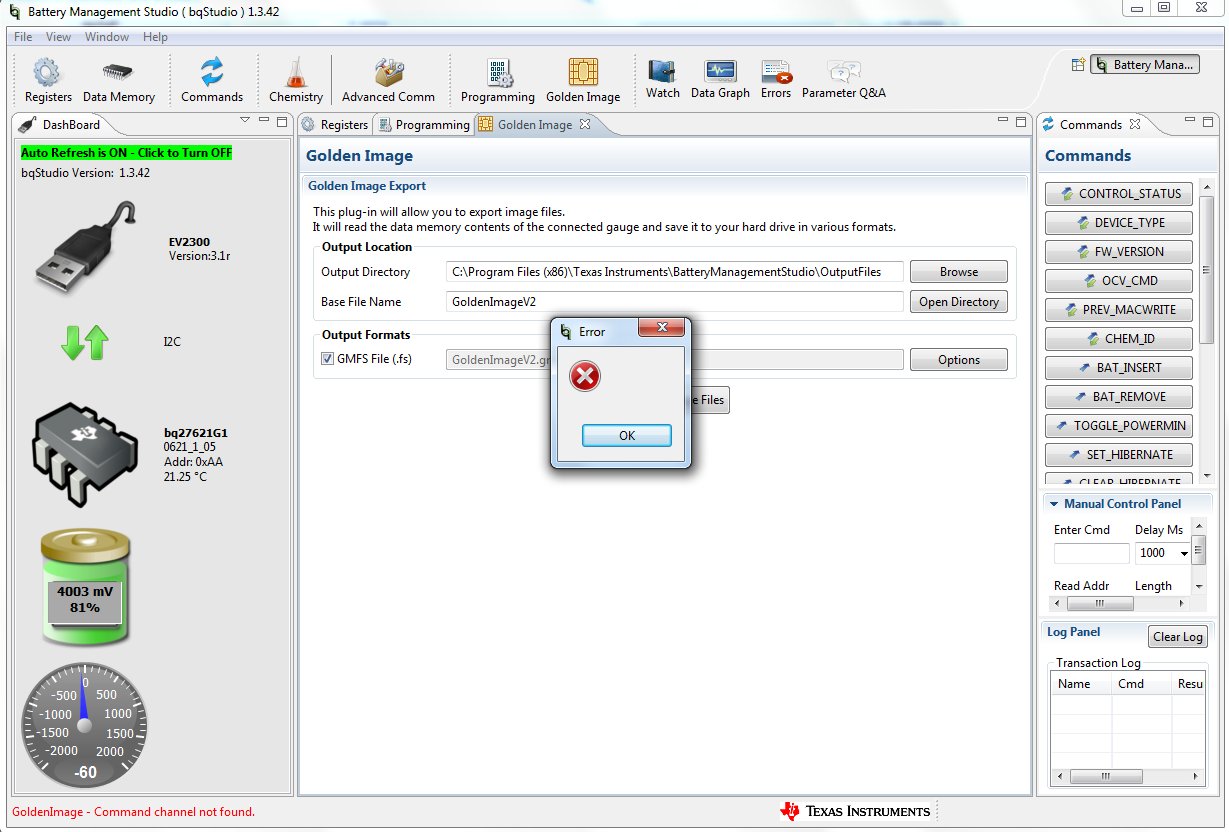Open the File menu

23,37
